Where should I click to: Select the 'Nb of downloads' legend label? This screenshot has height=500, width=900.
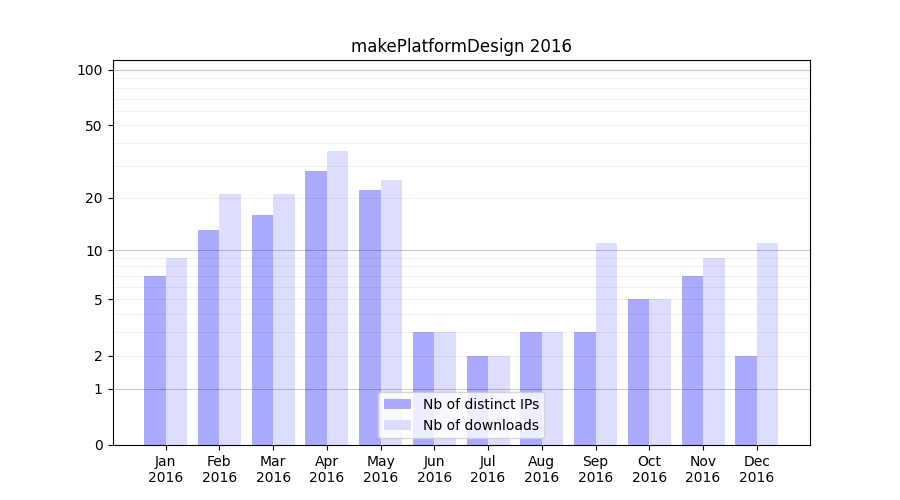(480, 425)
